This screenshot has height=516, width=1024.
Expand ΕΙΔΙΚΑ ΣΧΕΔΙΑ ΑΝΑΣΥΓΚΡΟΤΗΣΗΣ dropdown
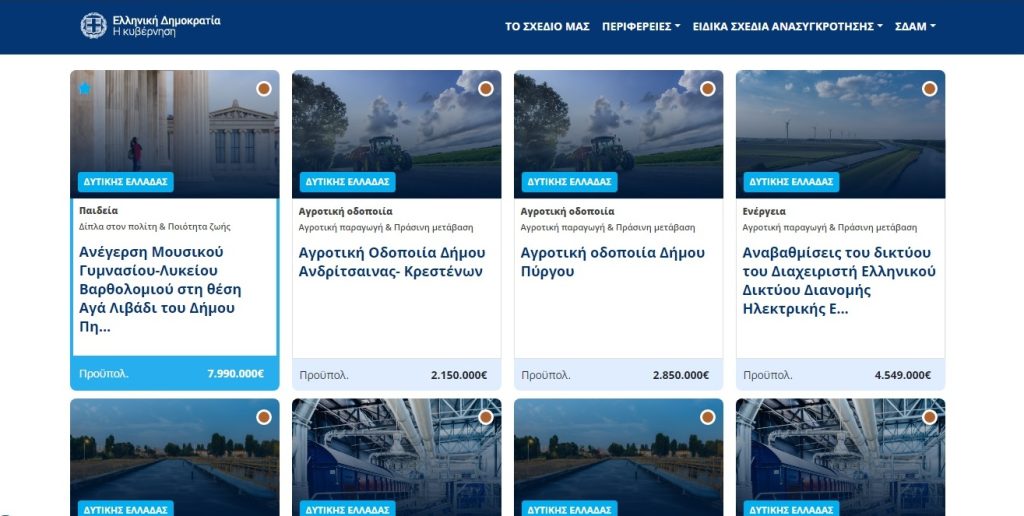point(788,27)
